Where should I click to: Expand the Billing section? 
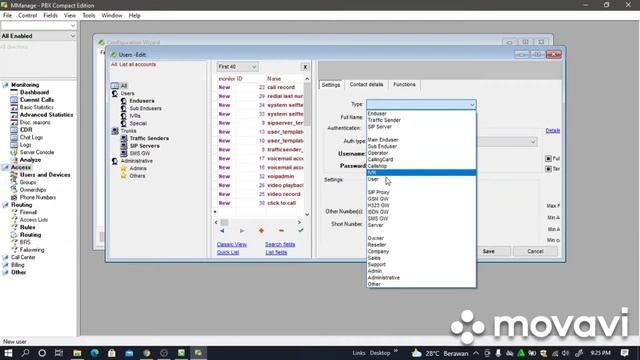[5, 265]
